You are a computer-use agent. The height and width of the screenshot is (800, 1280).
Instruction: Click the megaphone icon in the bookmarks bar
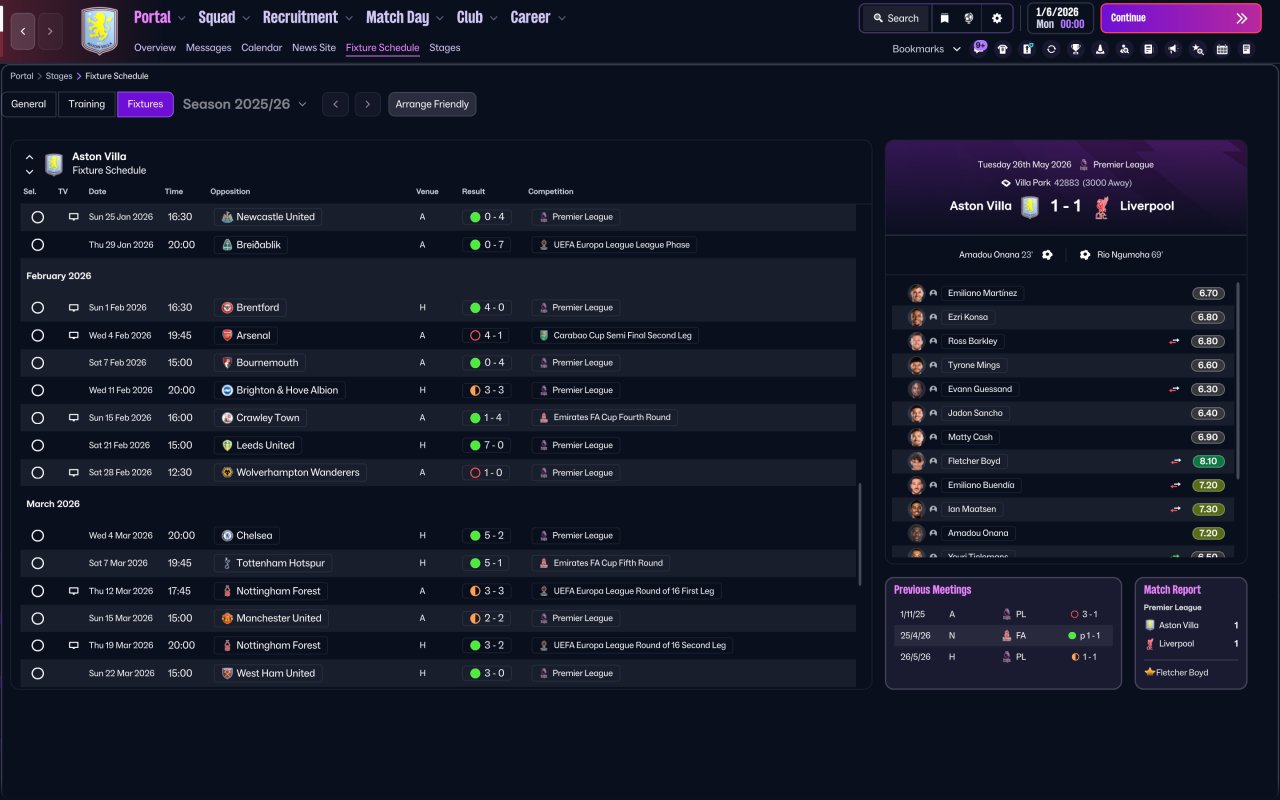click(1173, 49)
